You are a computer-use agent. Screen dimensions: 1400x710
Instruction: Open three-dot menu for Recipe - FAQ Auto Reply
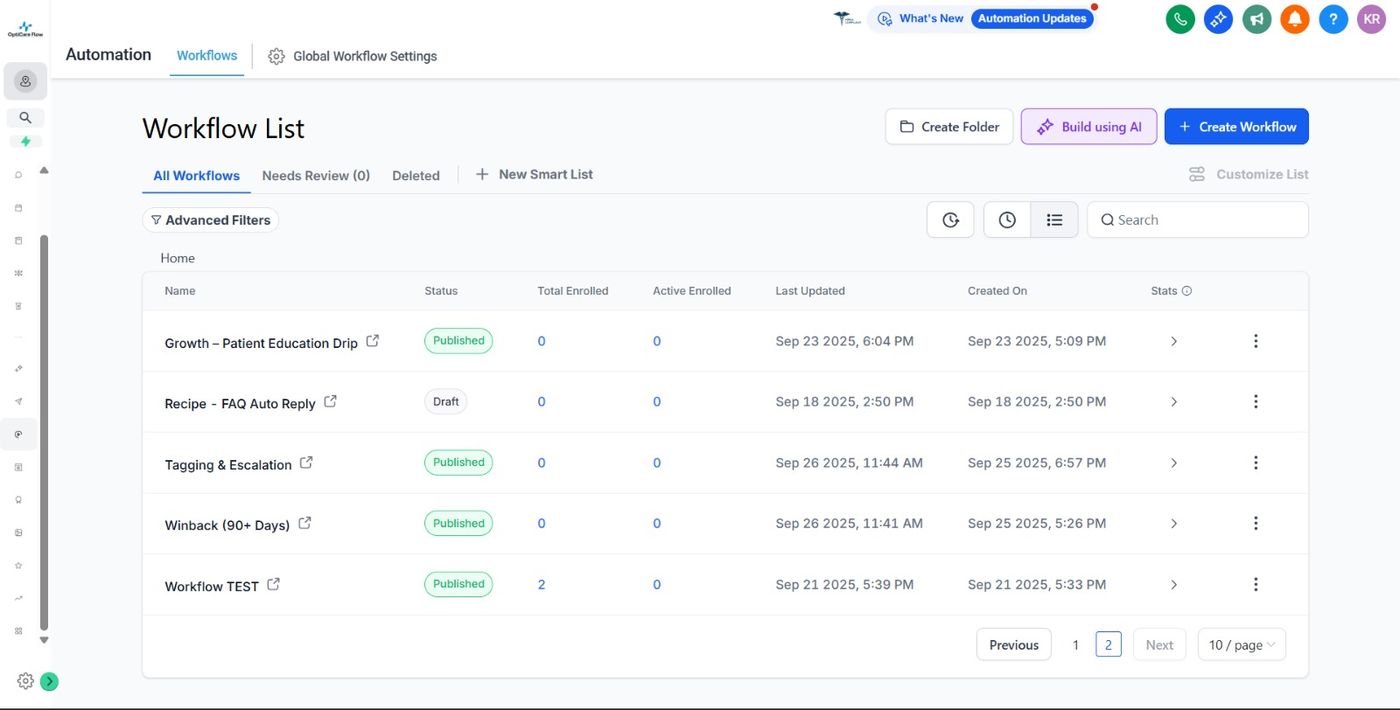pos(1256,402)
